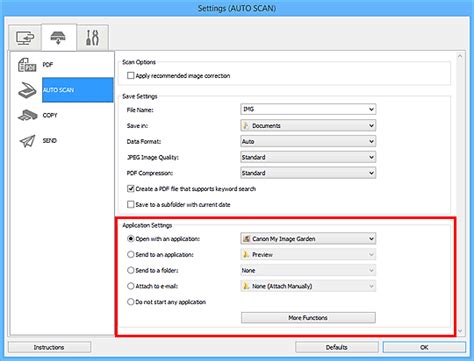Viewport: 474px width, 361px height.
Task: Click the More Functions button
Action: click(x=308, y=318)
